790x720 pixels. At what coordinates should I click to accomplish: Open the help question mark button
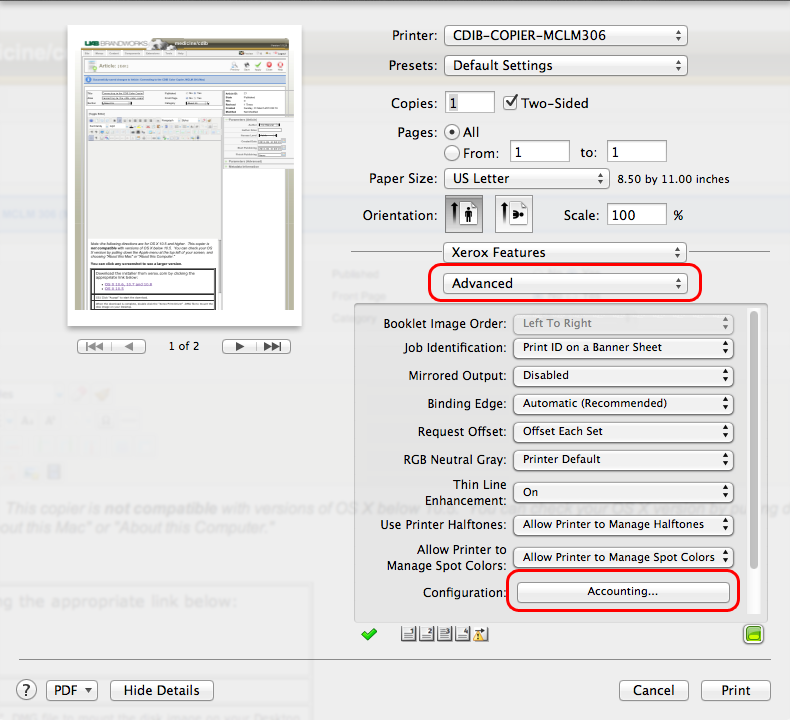click(27, 690)
